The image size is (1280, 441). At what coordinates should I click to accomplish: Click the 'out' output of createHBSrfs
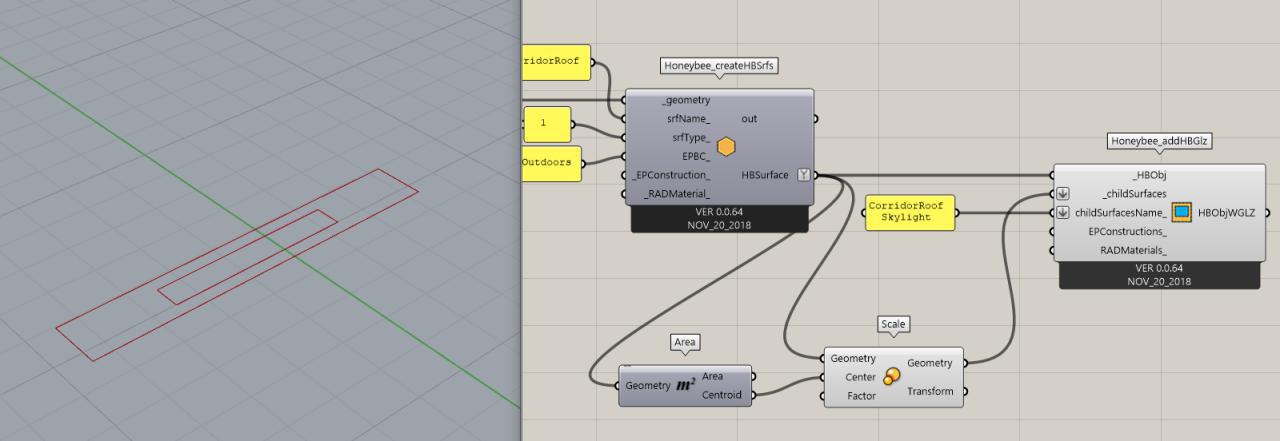tap(749, 119)
